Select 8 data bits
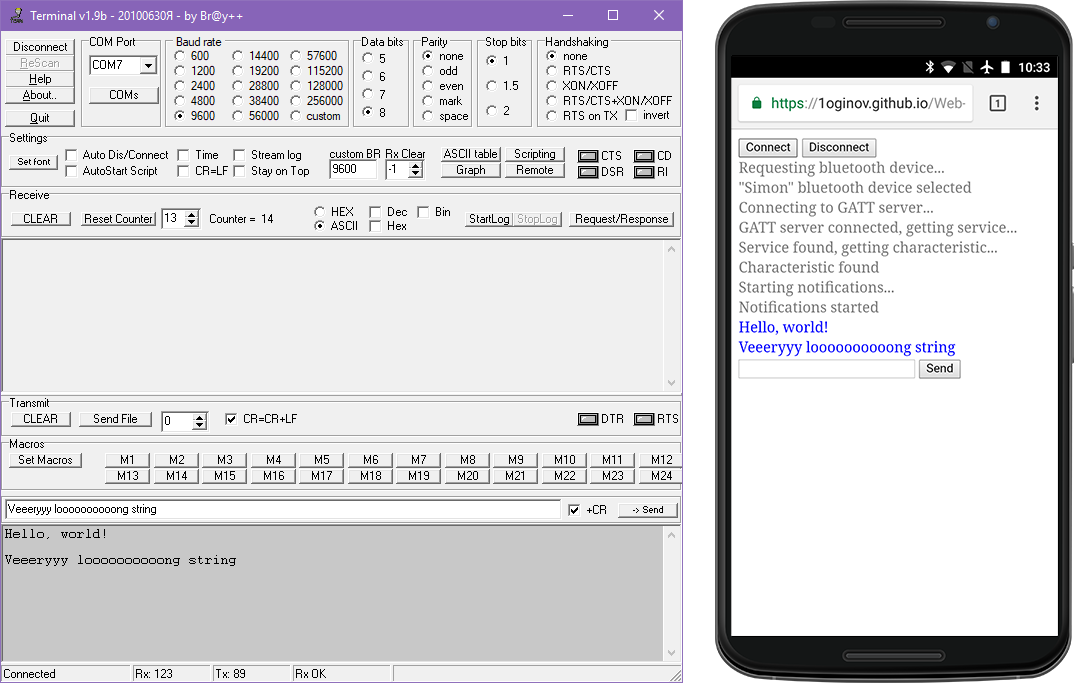Image resolution: width=1074 pixels, height=683 pixels. point(368,112)
